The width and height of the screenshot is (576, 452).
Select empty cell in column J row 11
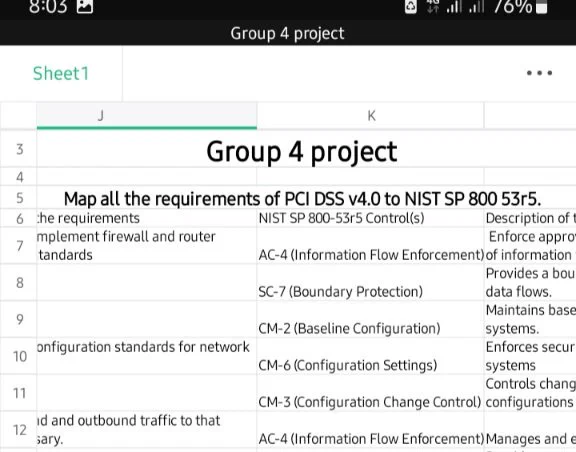(x=147, y=393)
